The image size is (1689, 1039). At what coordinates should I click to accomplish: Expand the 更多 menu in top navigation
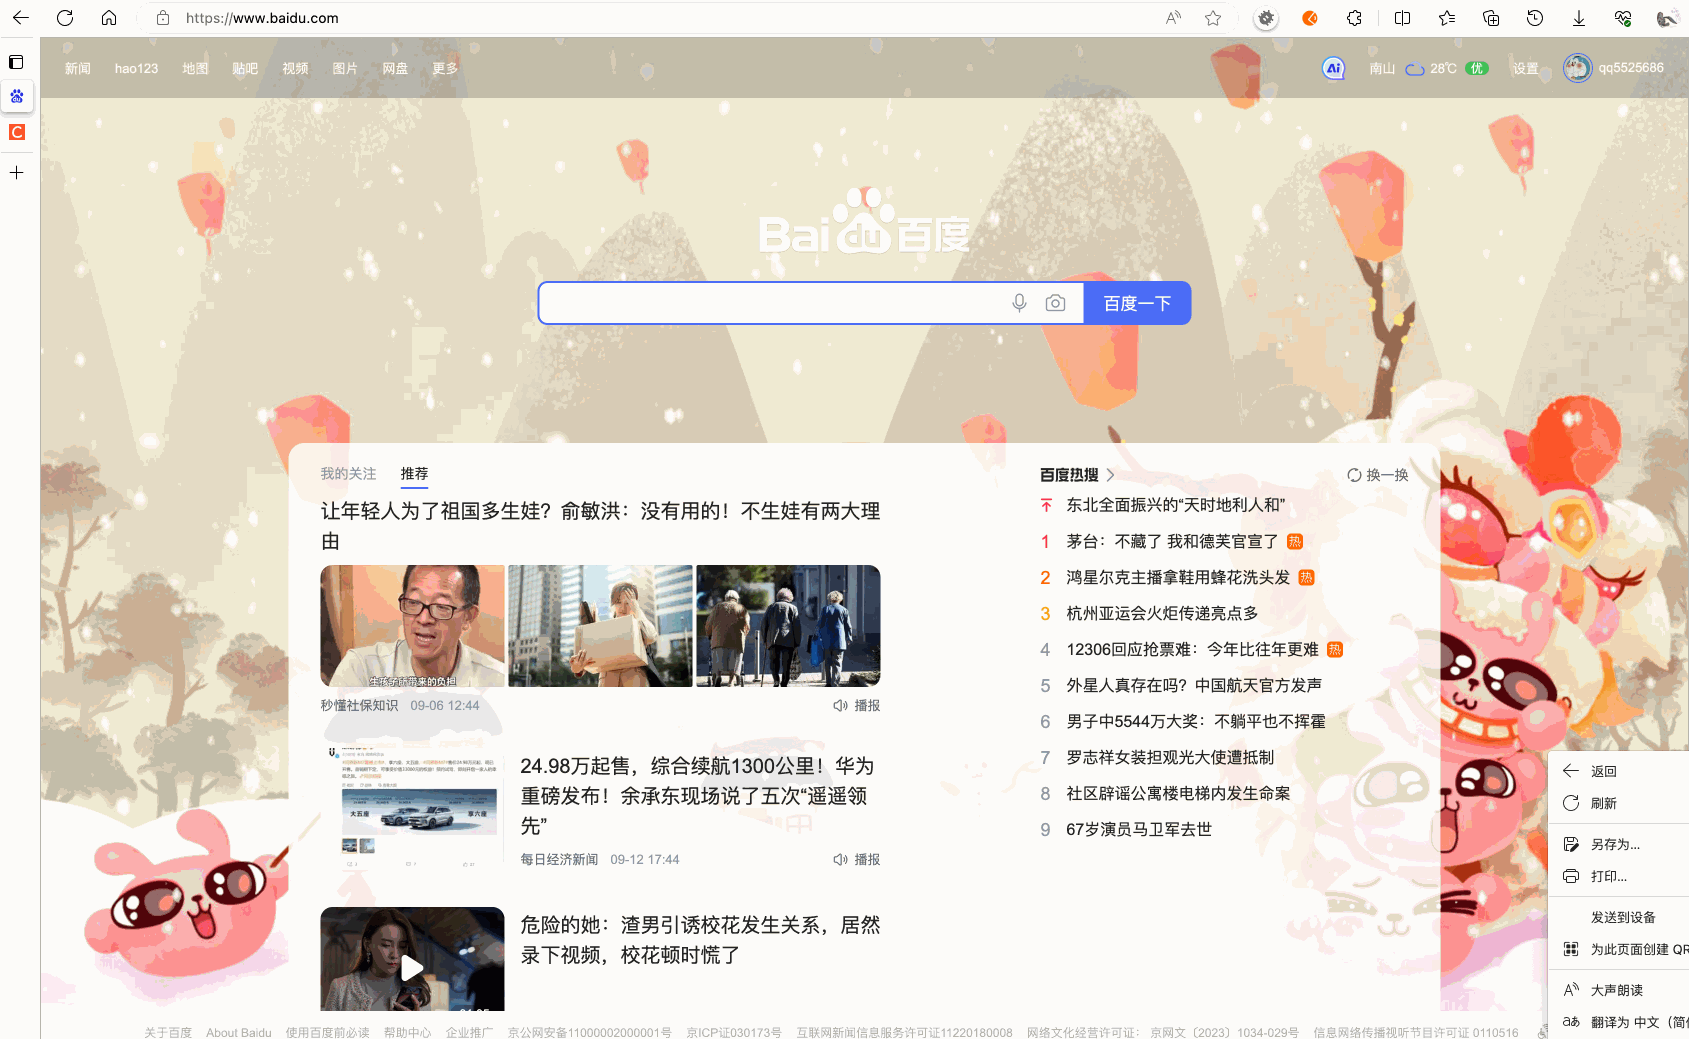click(445, 69)
